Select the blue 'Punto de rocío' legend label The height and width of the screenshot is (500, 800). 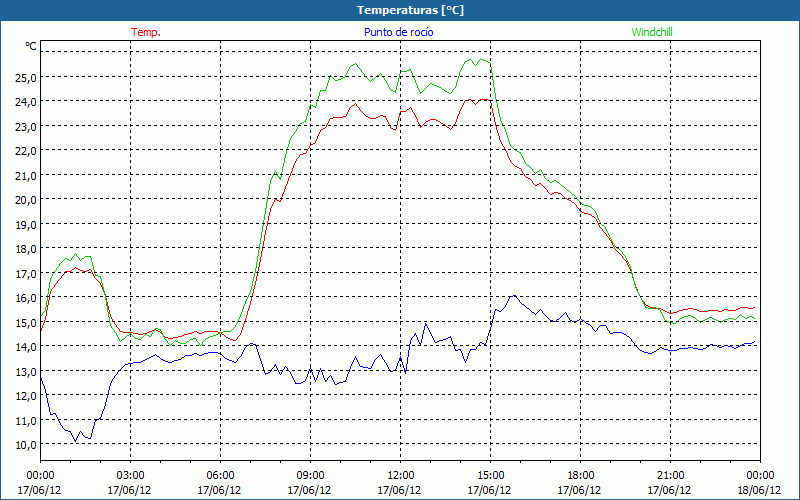tap(398, 32)
